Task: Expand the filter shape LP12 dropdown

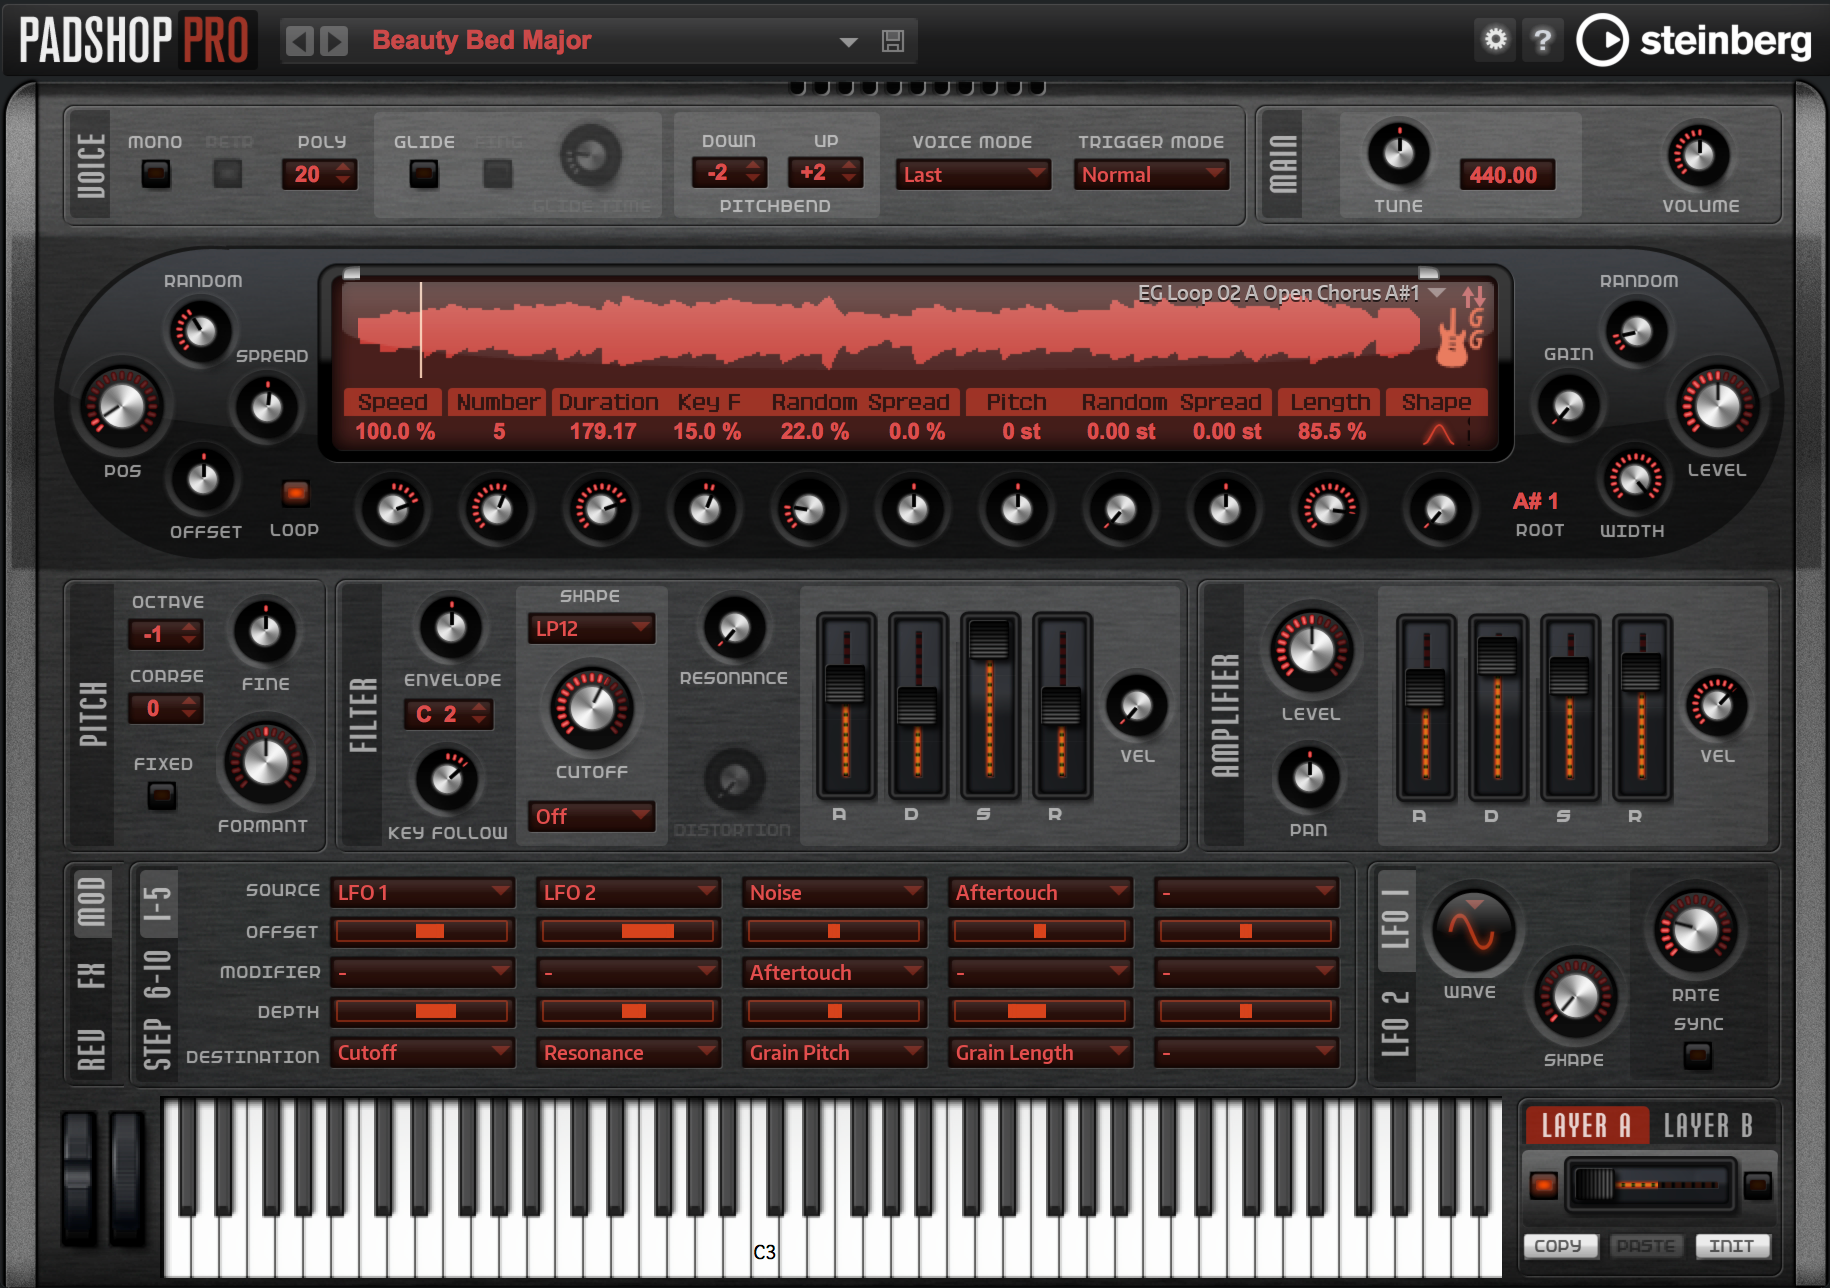Action: click(590, 629)
